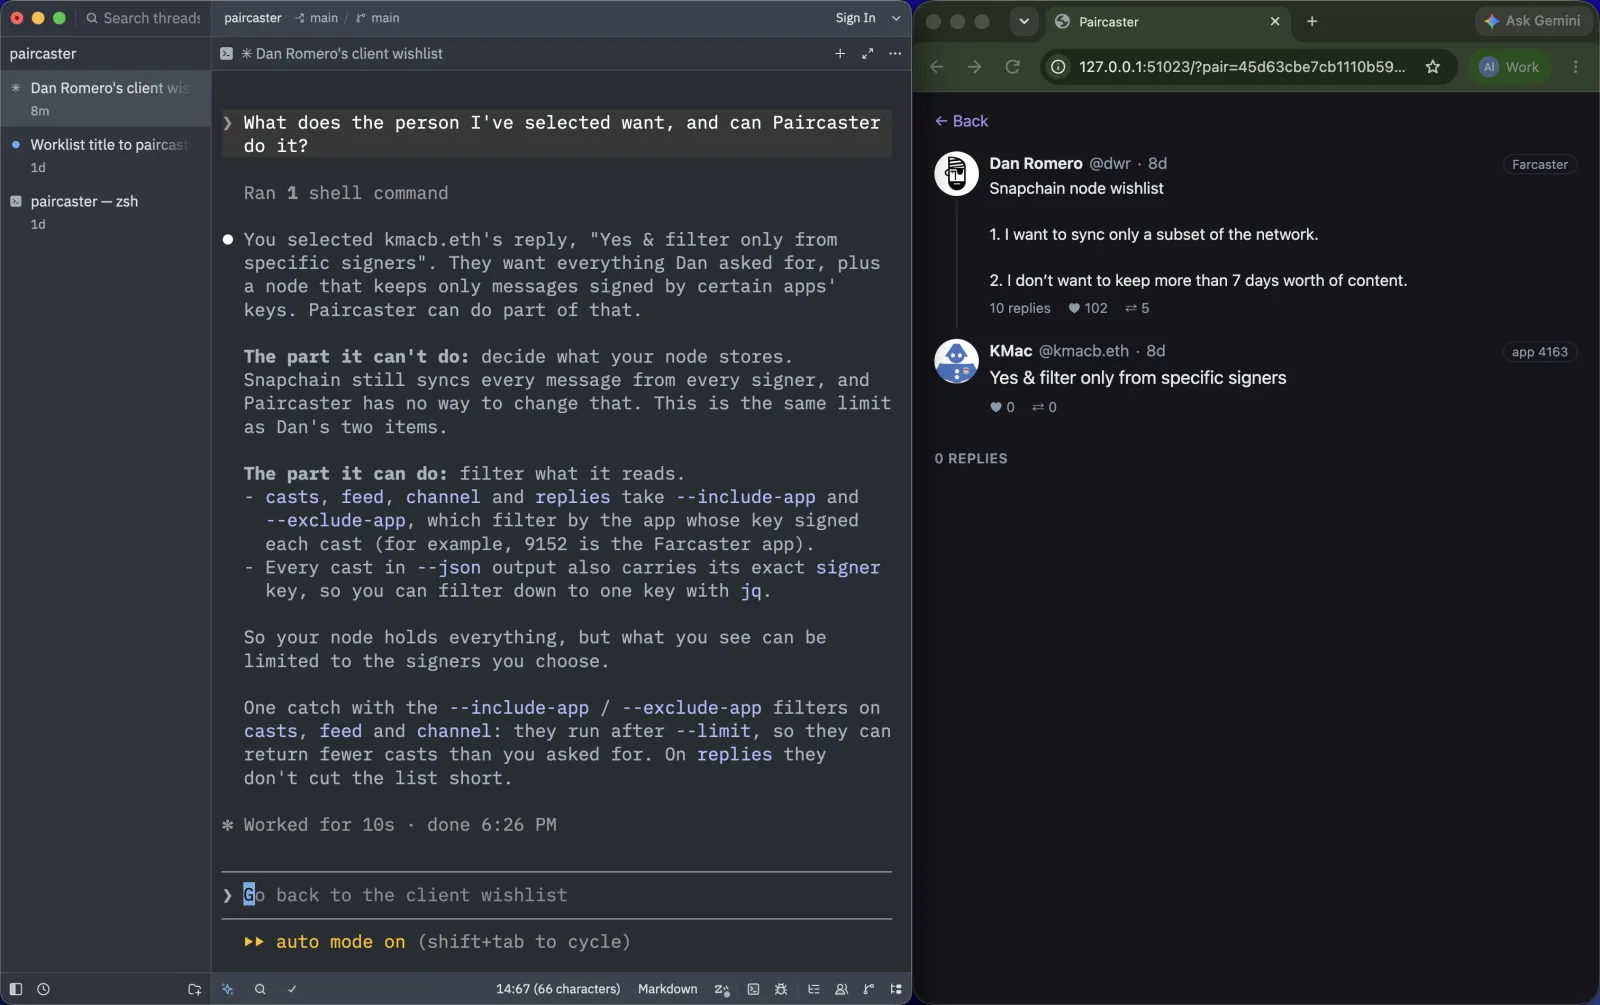The image size is (1600, 1005).
Task: Open the Markdown language selector
Action: pyautogui.click(x=667, y=989)
